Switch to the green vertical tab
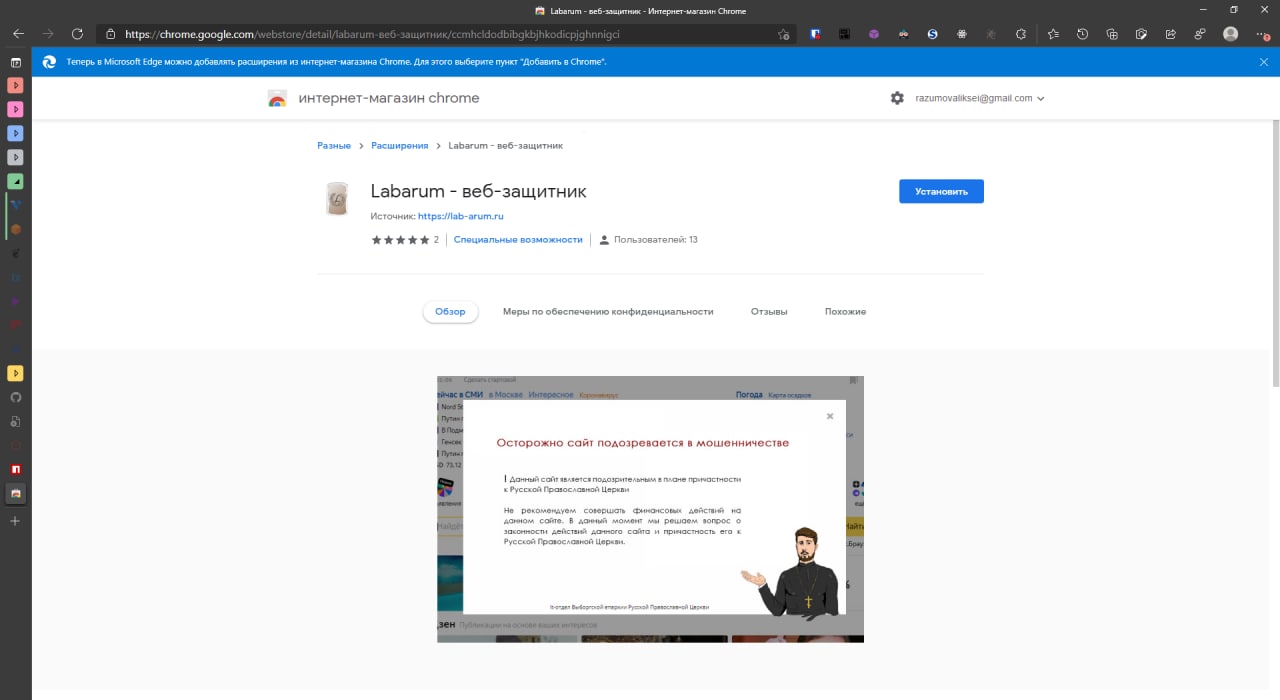 point(15,181)
